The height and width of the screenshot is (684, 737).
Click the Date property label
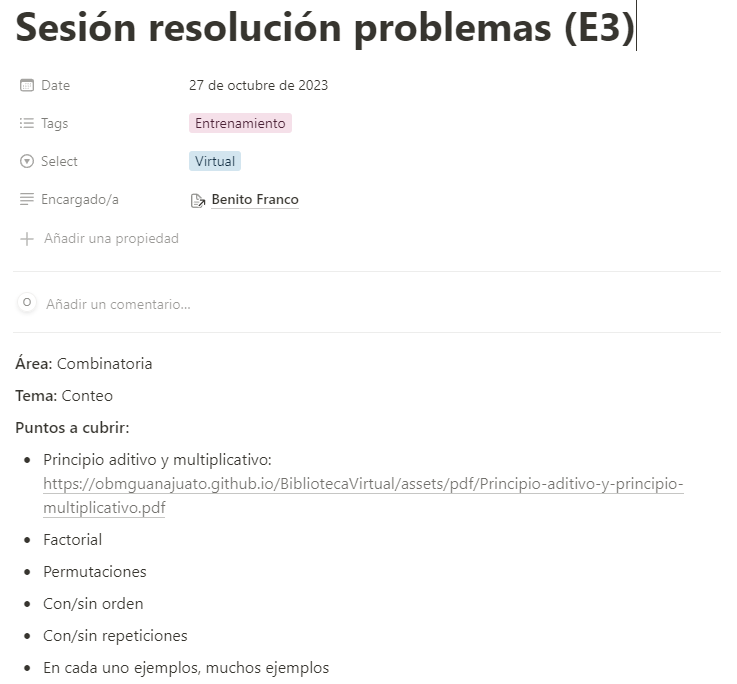(x=55, y=86)
